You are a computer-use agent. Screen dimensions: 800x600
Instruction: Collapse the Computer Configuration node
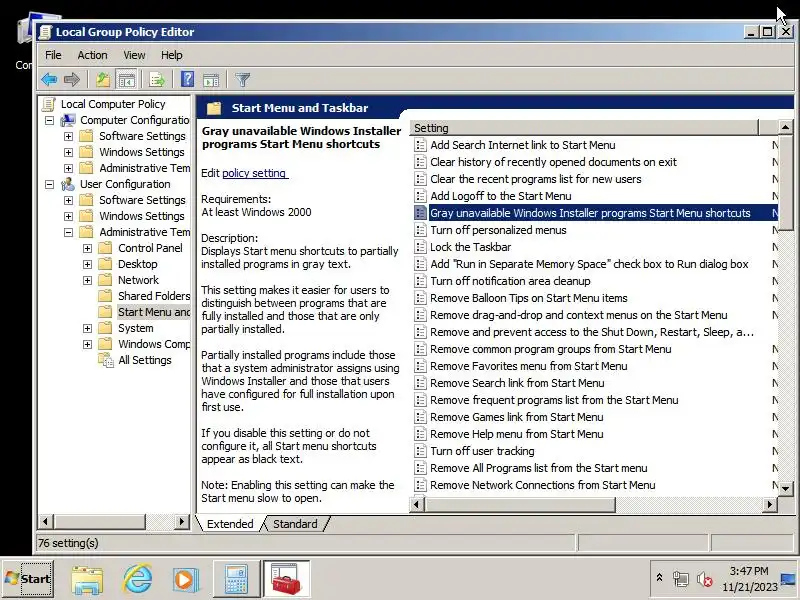coord(49,120)
